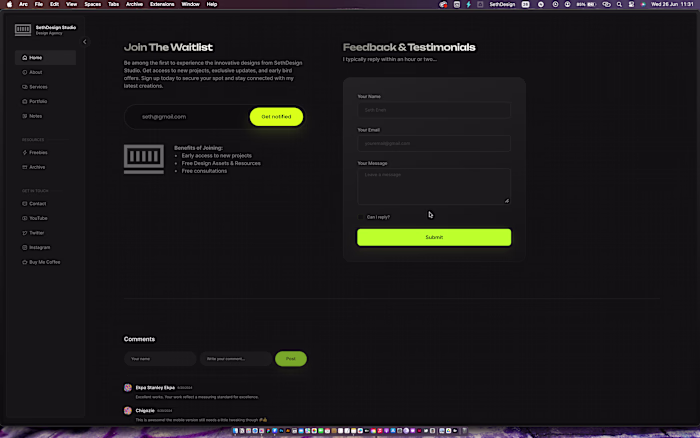Open the Arc menu
Screen dimensions: 700x438
tap(23, 4)
